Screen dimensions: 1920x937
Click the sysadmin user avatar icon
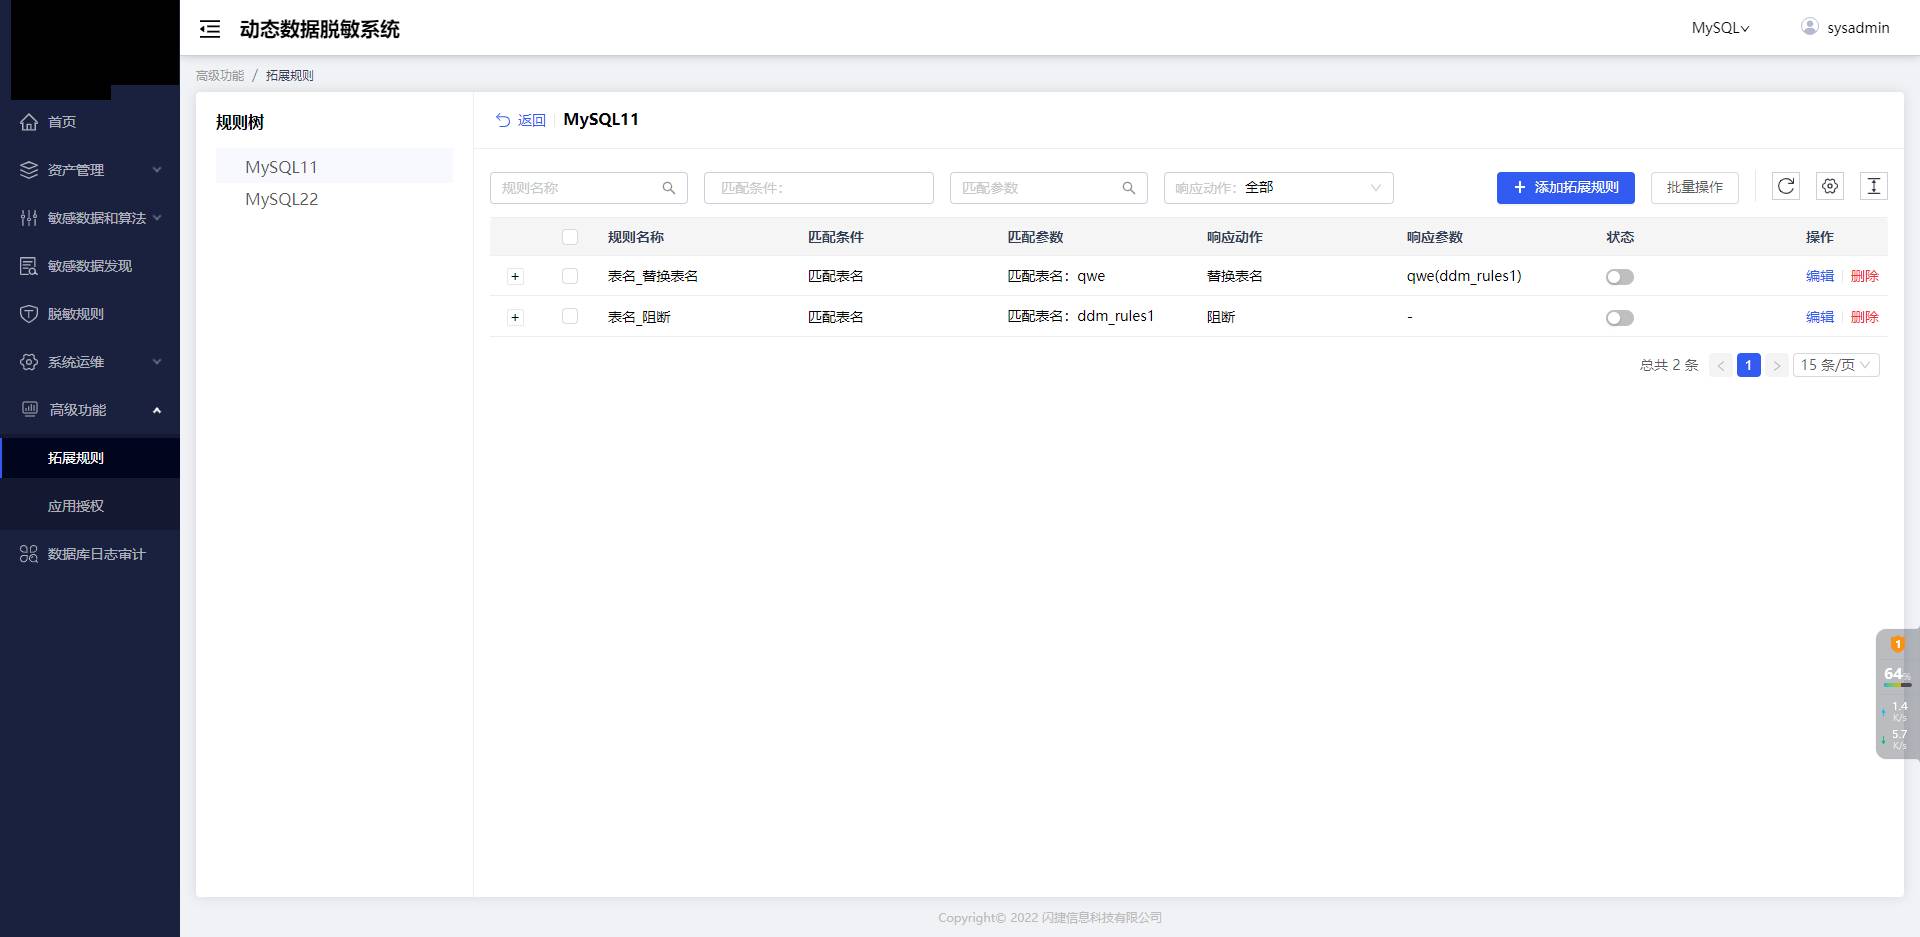click(x=1810, y=27)
